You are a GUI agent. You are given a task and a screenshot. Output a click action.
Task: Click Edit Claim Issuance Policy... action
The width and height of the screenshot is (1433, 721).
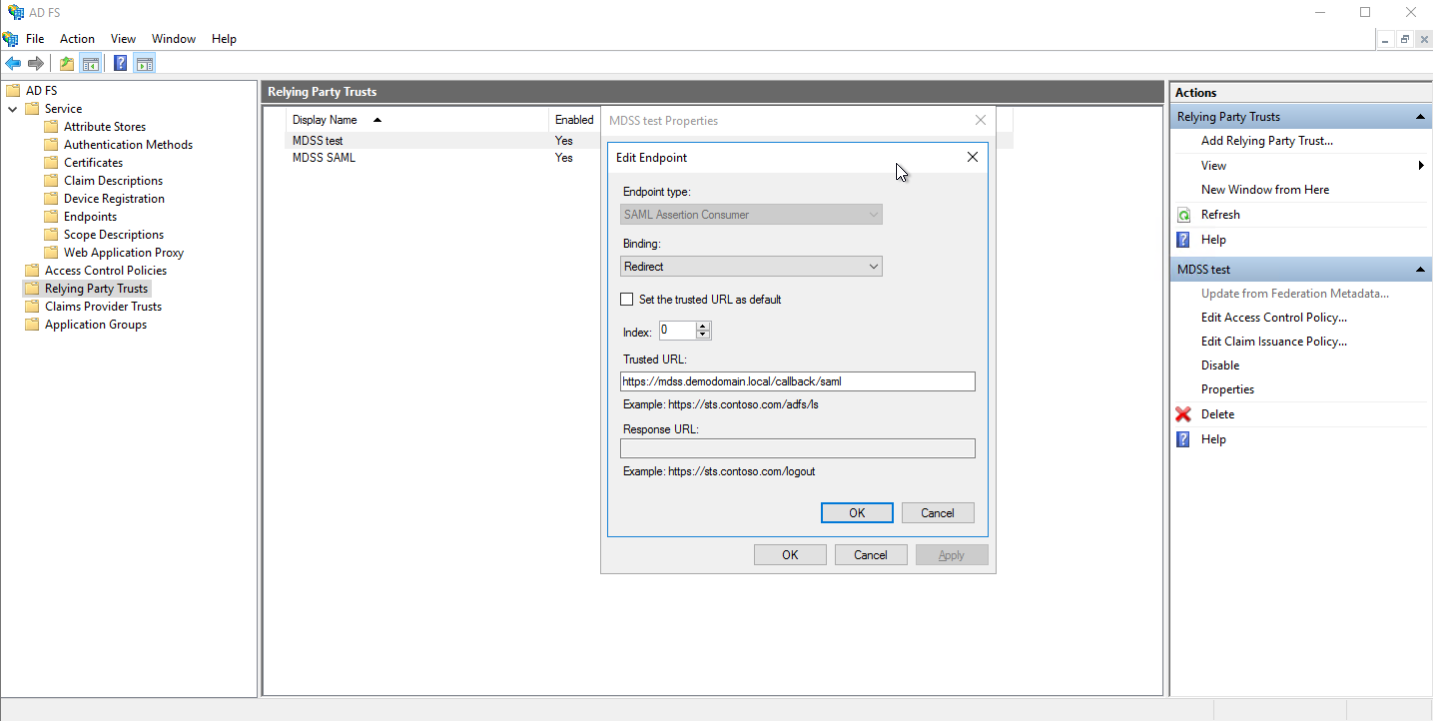coord(1274,342)
